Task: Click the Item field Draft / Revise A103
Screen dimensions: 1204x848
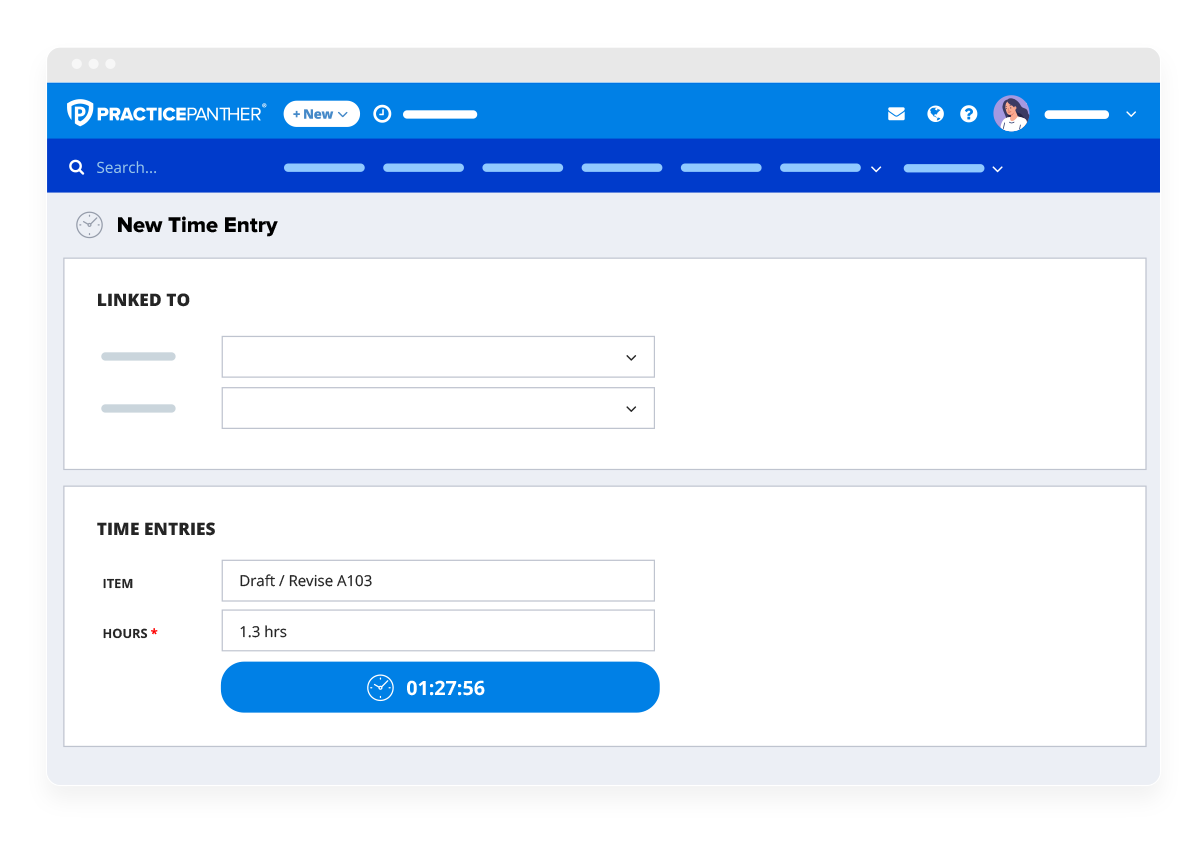Action: [438, 581]
